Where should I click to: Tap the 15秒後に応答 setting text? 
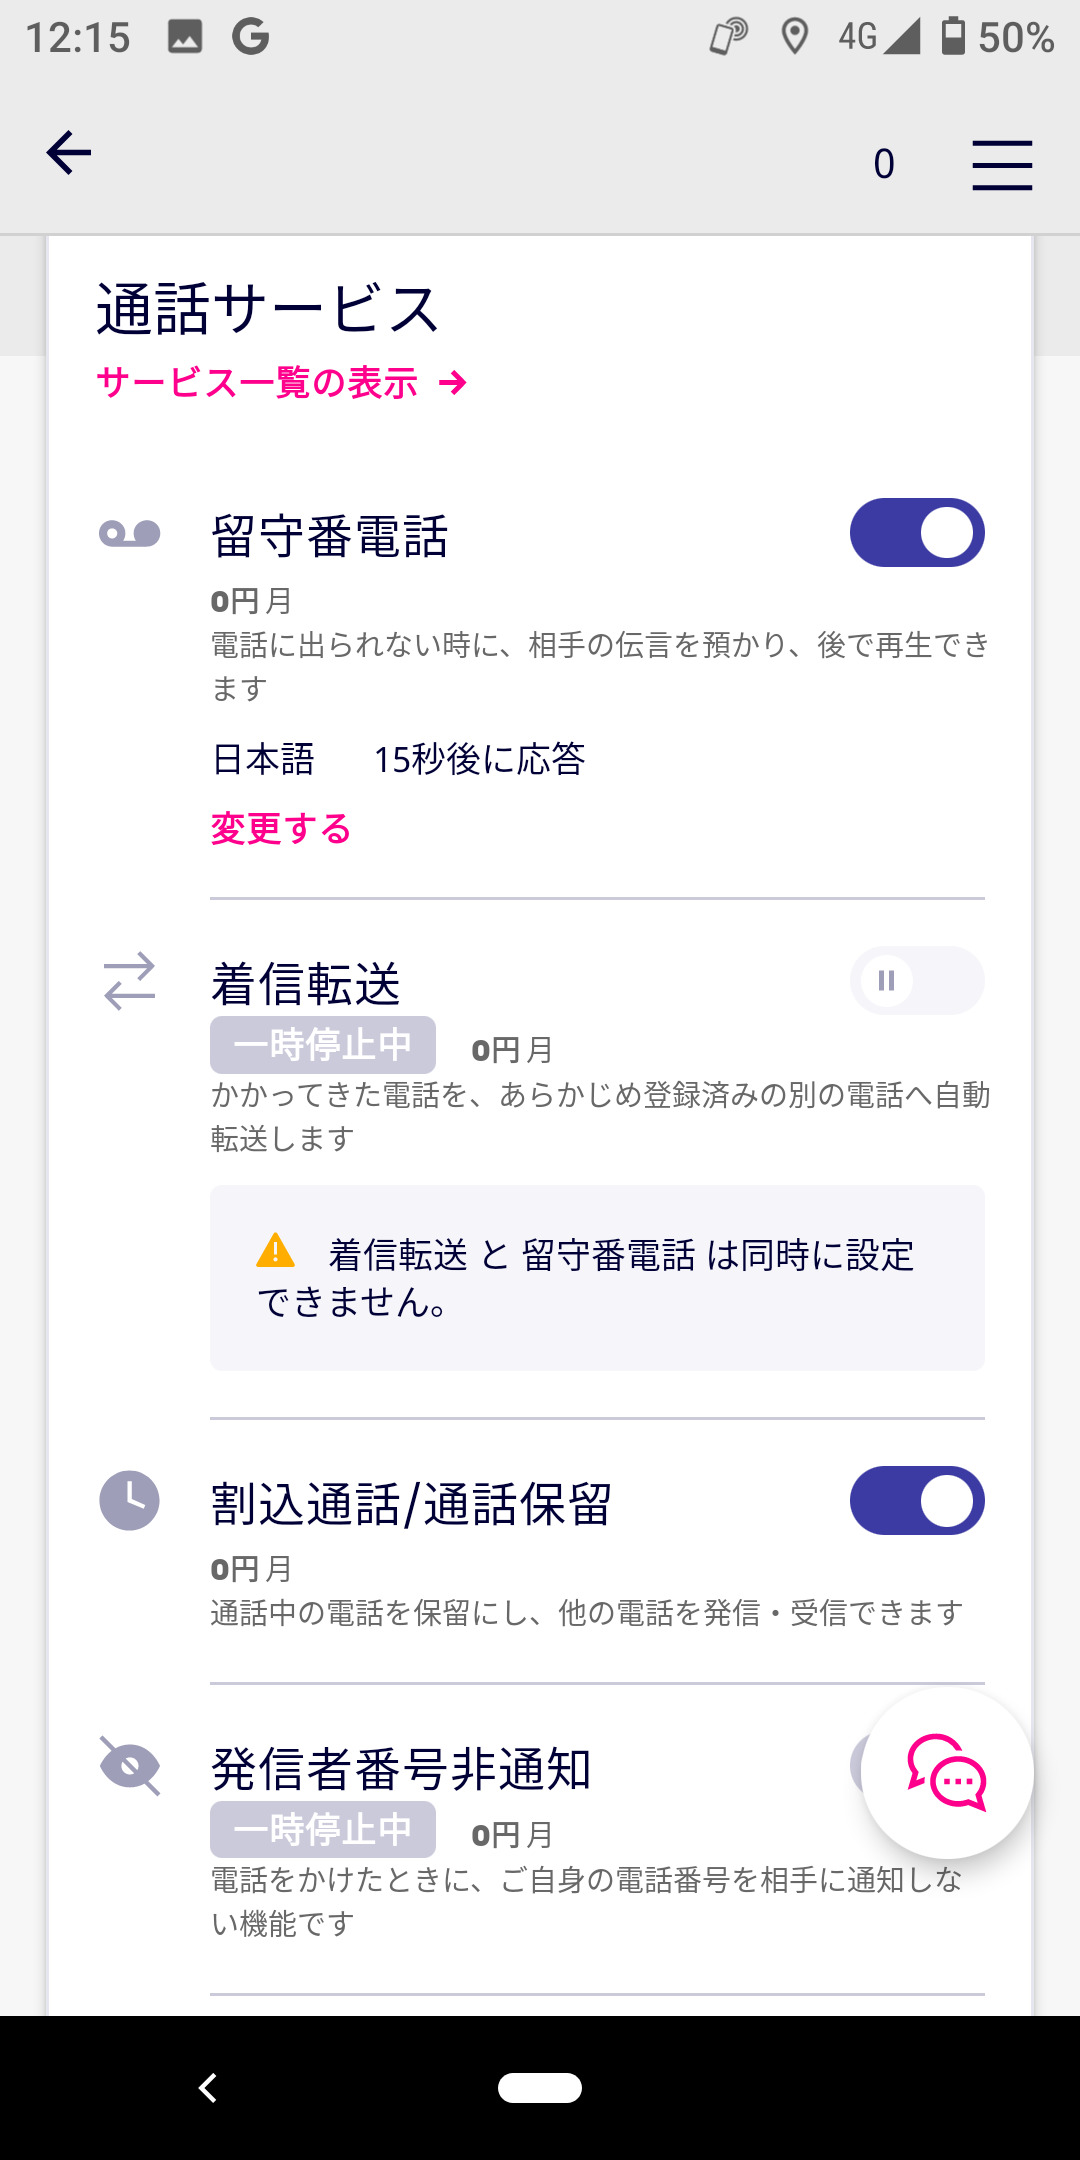(x=479, y=760)
